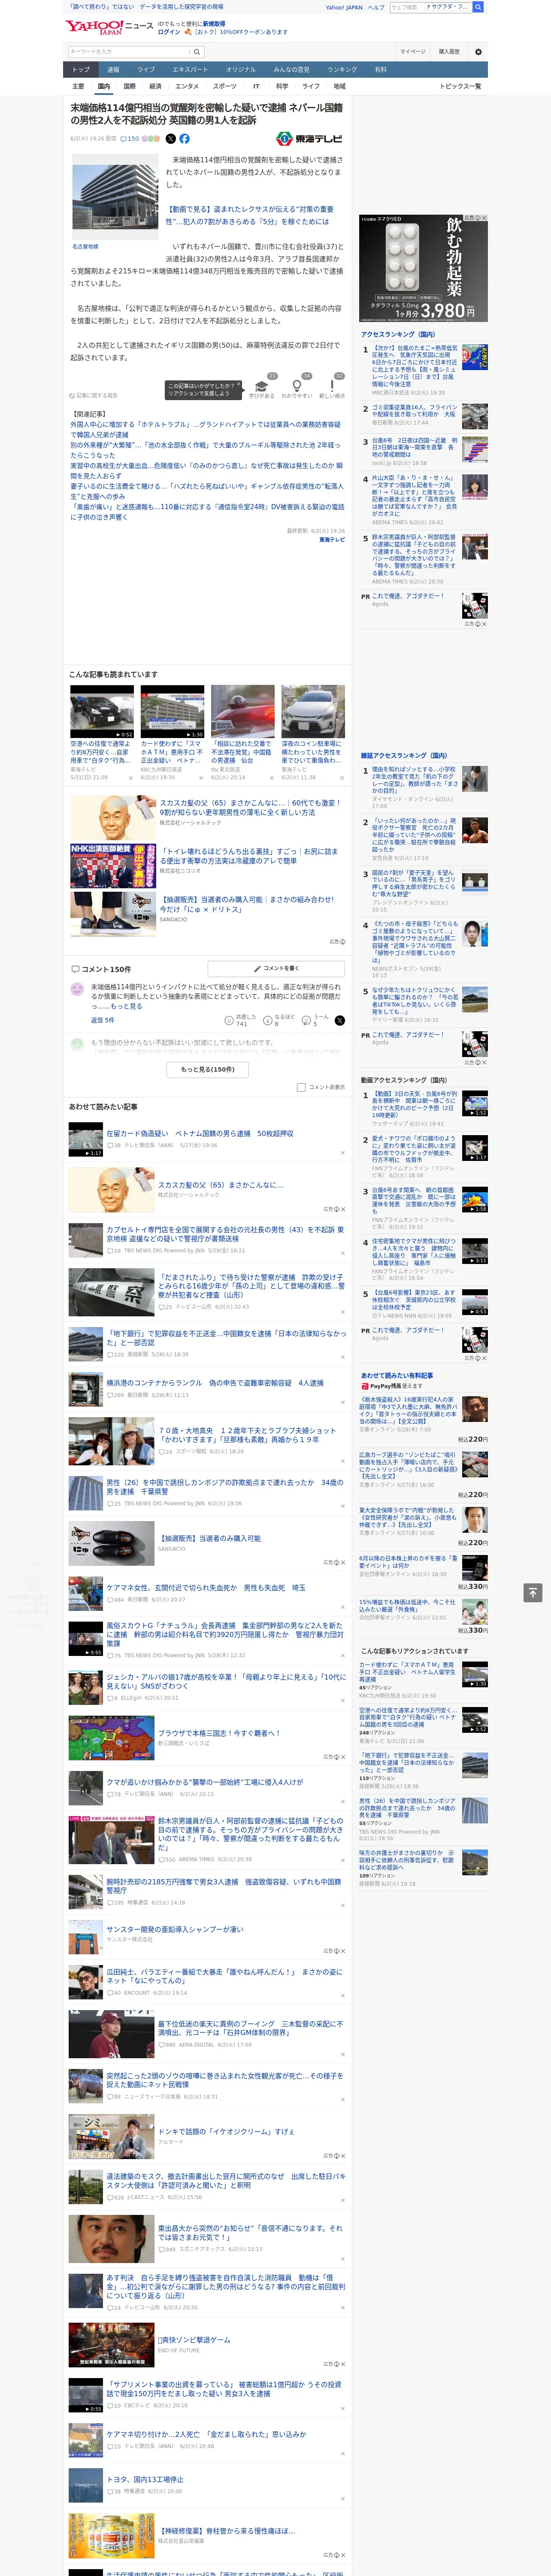Share article on Facebook
This screenshot has height=2576, width=551.
184,139
